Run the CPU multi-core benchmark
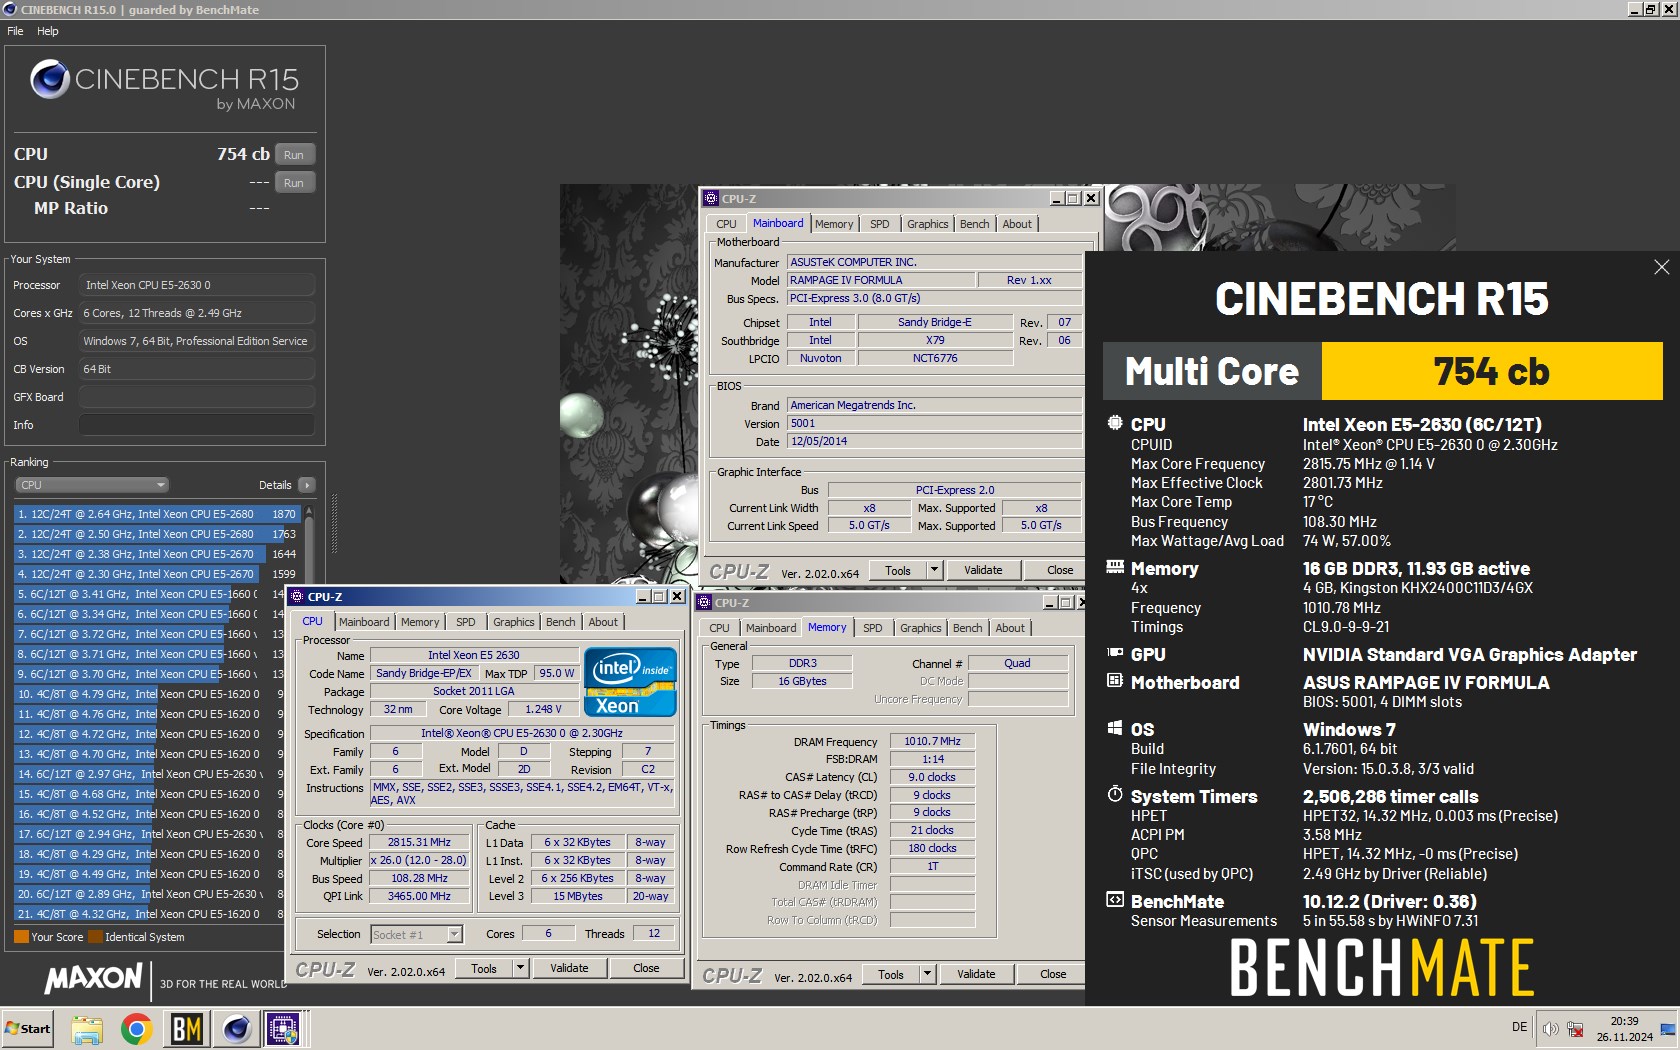Screen dimensions: 1680x1050 tap(294, 154)
